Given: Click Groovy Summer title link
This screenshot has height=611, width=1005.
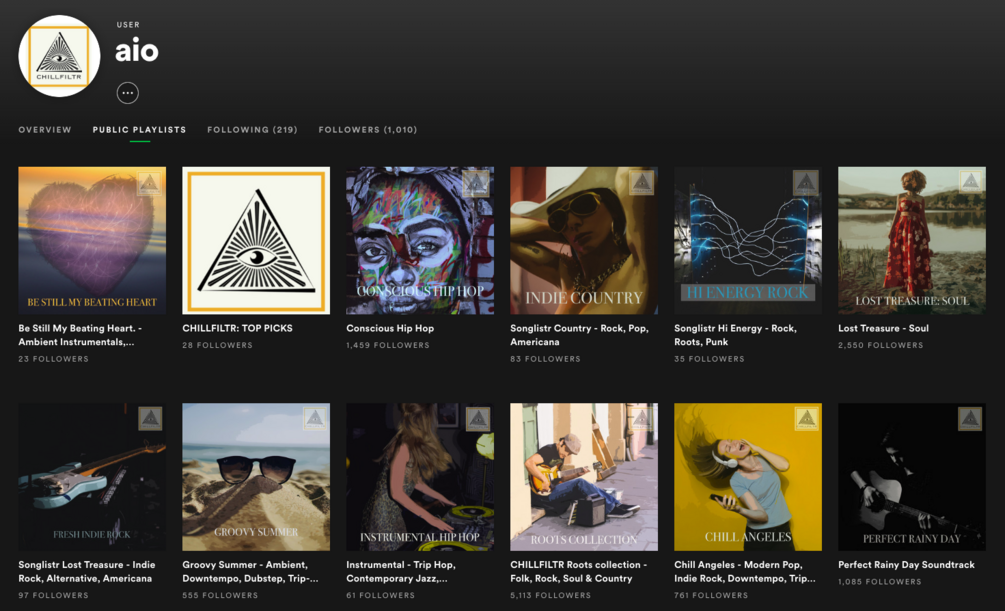Looking at the screenshot, I should coord(250,571).
